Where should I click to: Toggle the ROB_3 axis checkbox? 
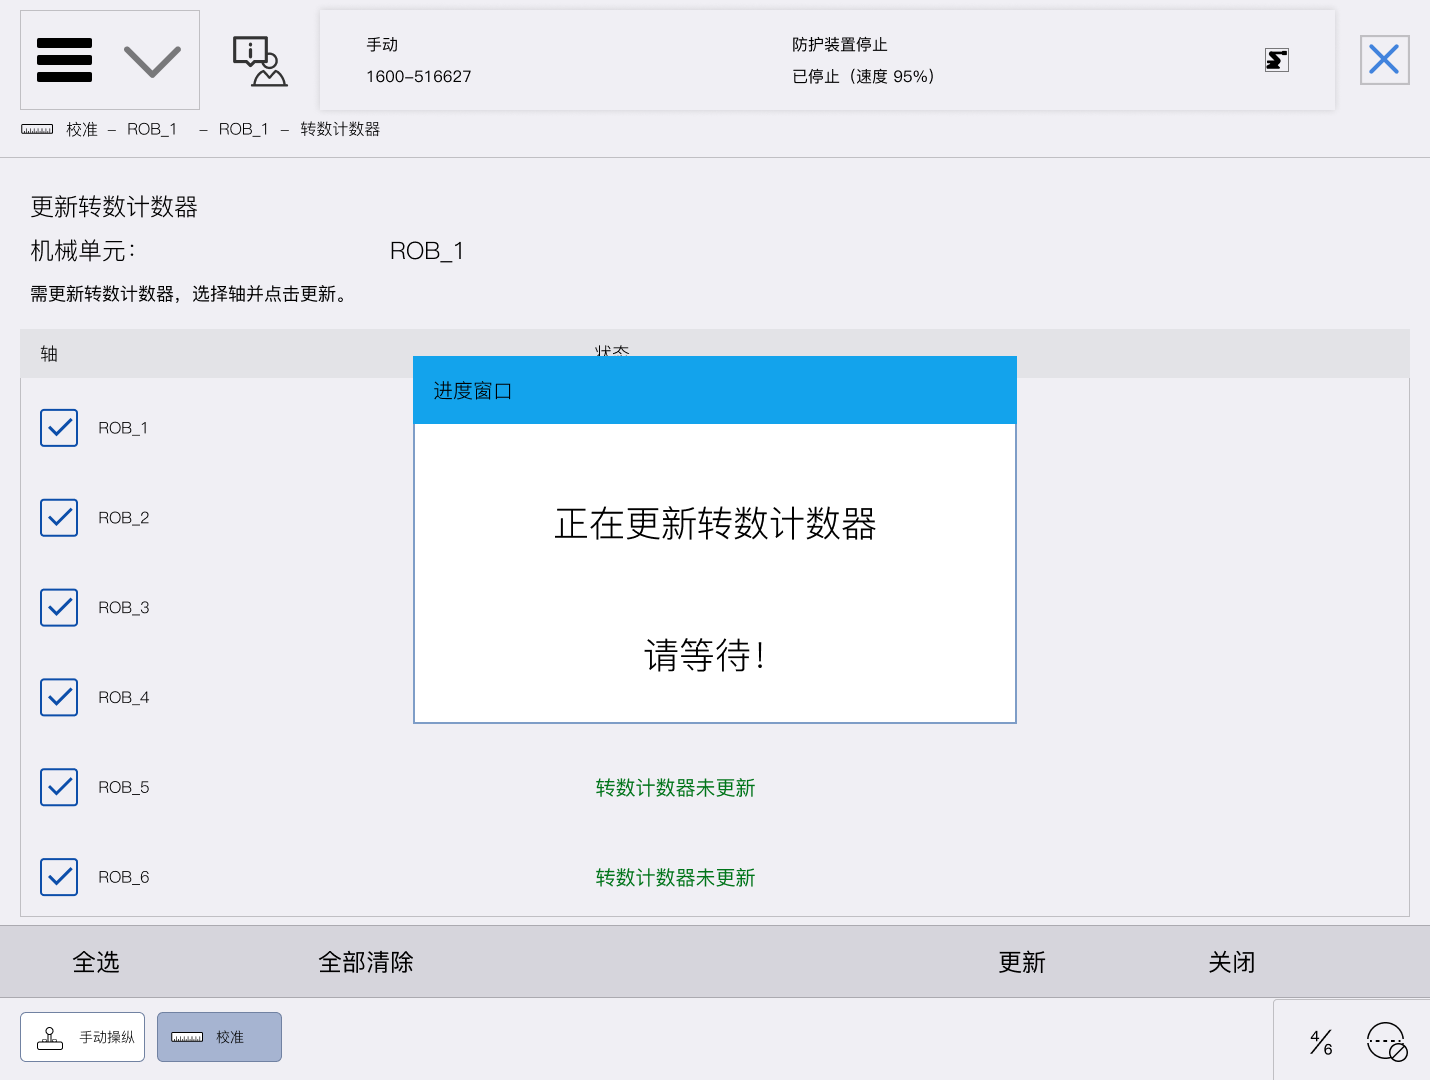(x=59, y=608)
